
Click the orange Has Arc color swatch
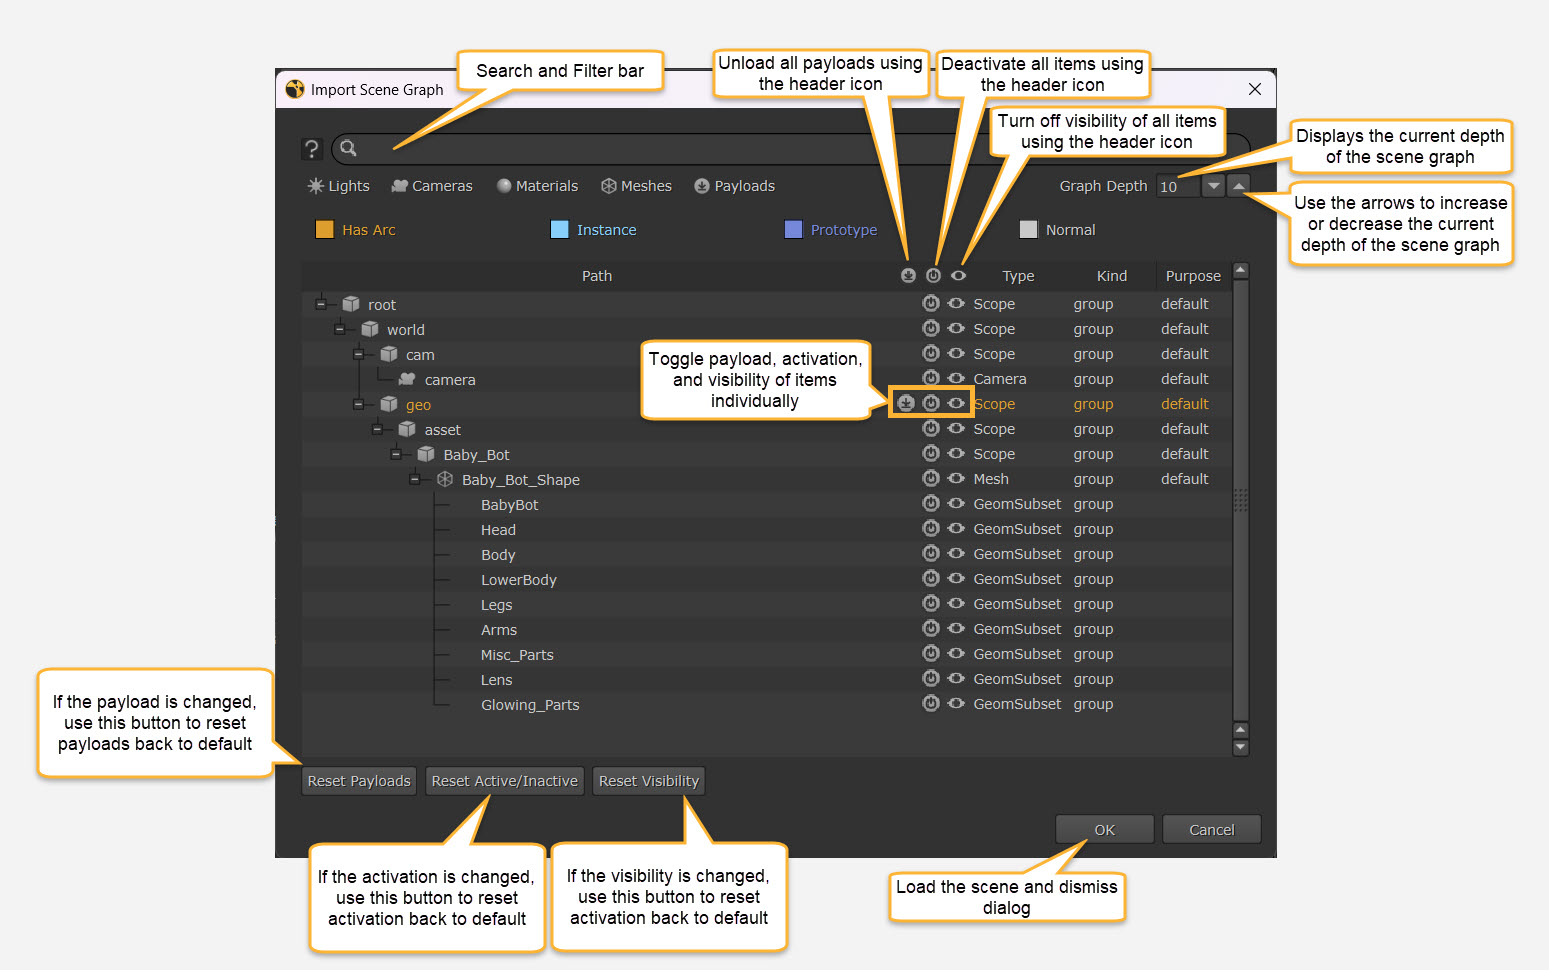click(325, 230)
